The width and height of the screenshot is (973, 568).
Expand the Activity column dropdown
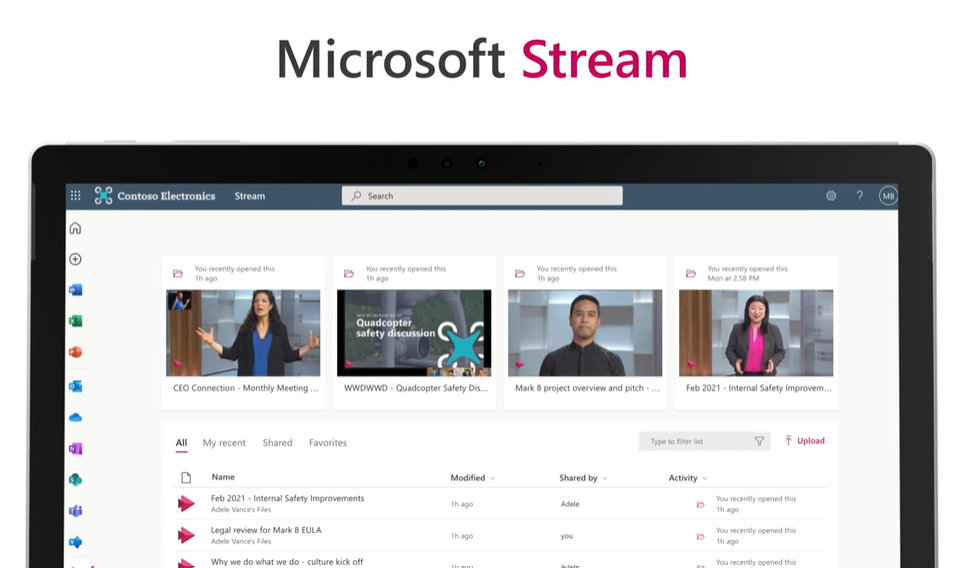pyautogui.click(x=704, y=478)
